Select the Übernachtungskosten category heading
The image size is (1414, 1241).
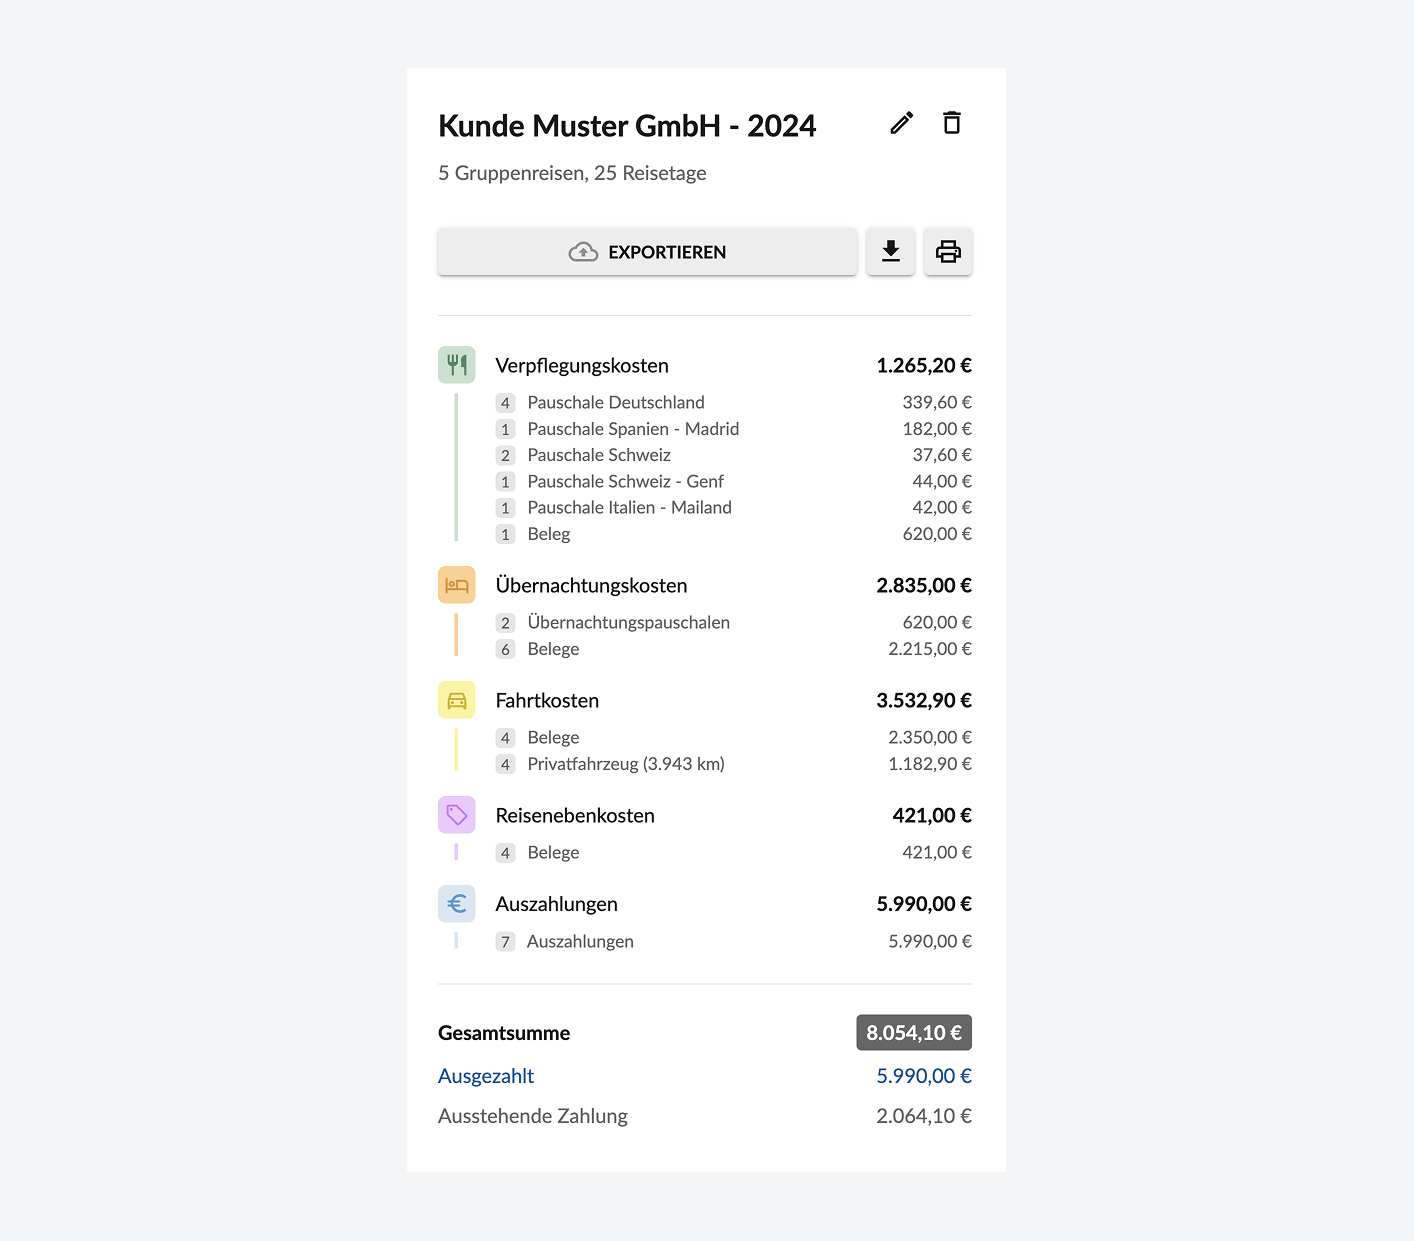(591, 586)
